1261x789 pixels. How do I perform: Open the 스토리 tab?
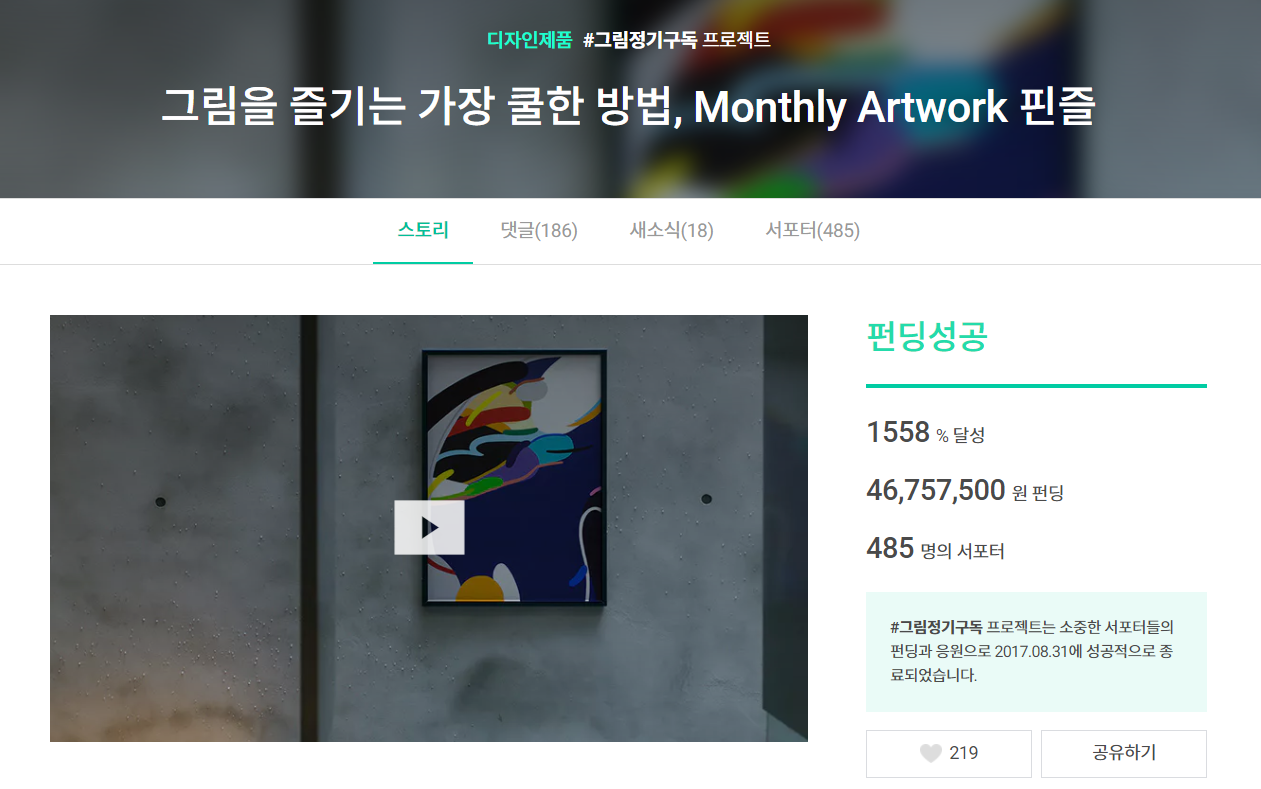tap(423, 231)
